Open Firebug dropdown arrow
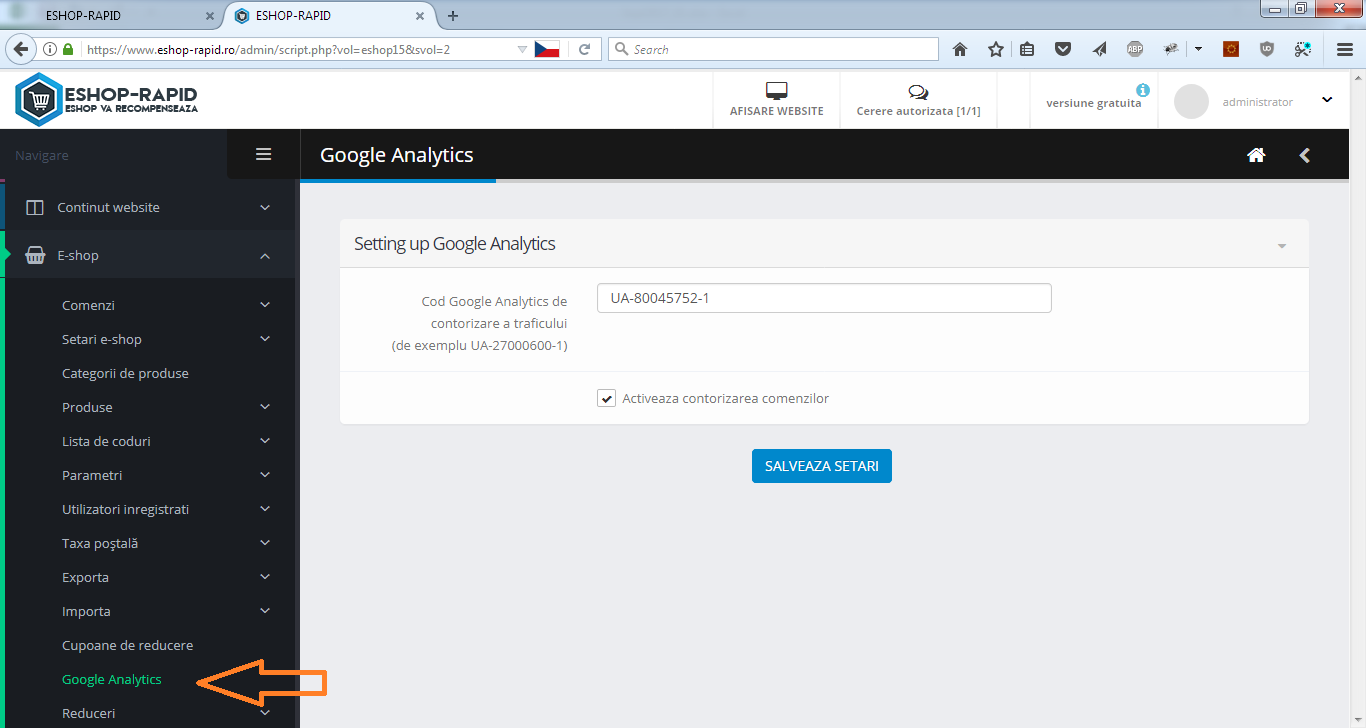The width and height of the screenshot is (1366, 728). pyautogui.click(x=1198, y=49)
